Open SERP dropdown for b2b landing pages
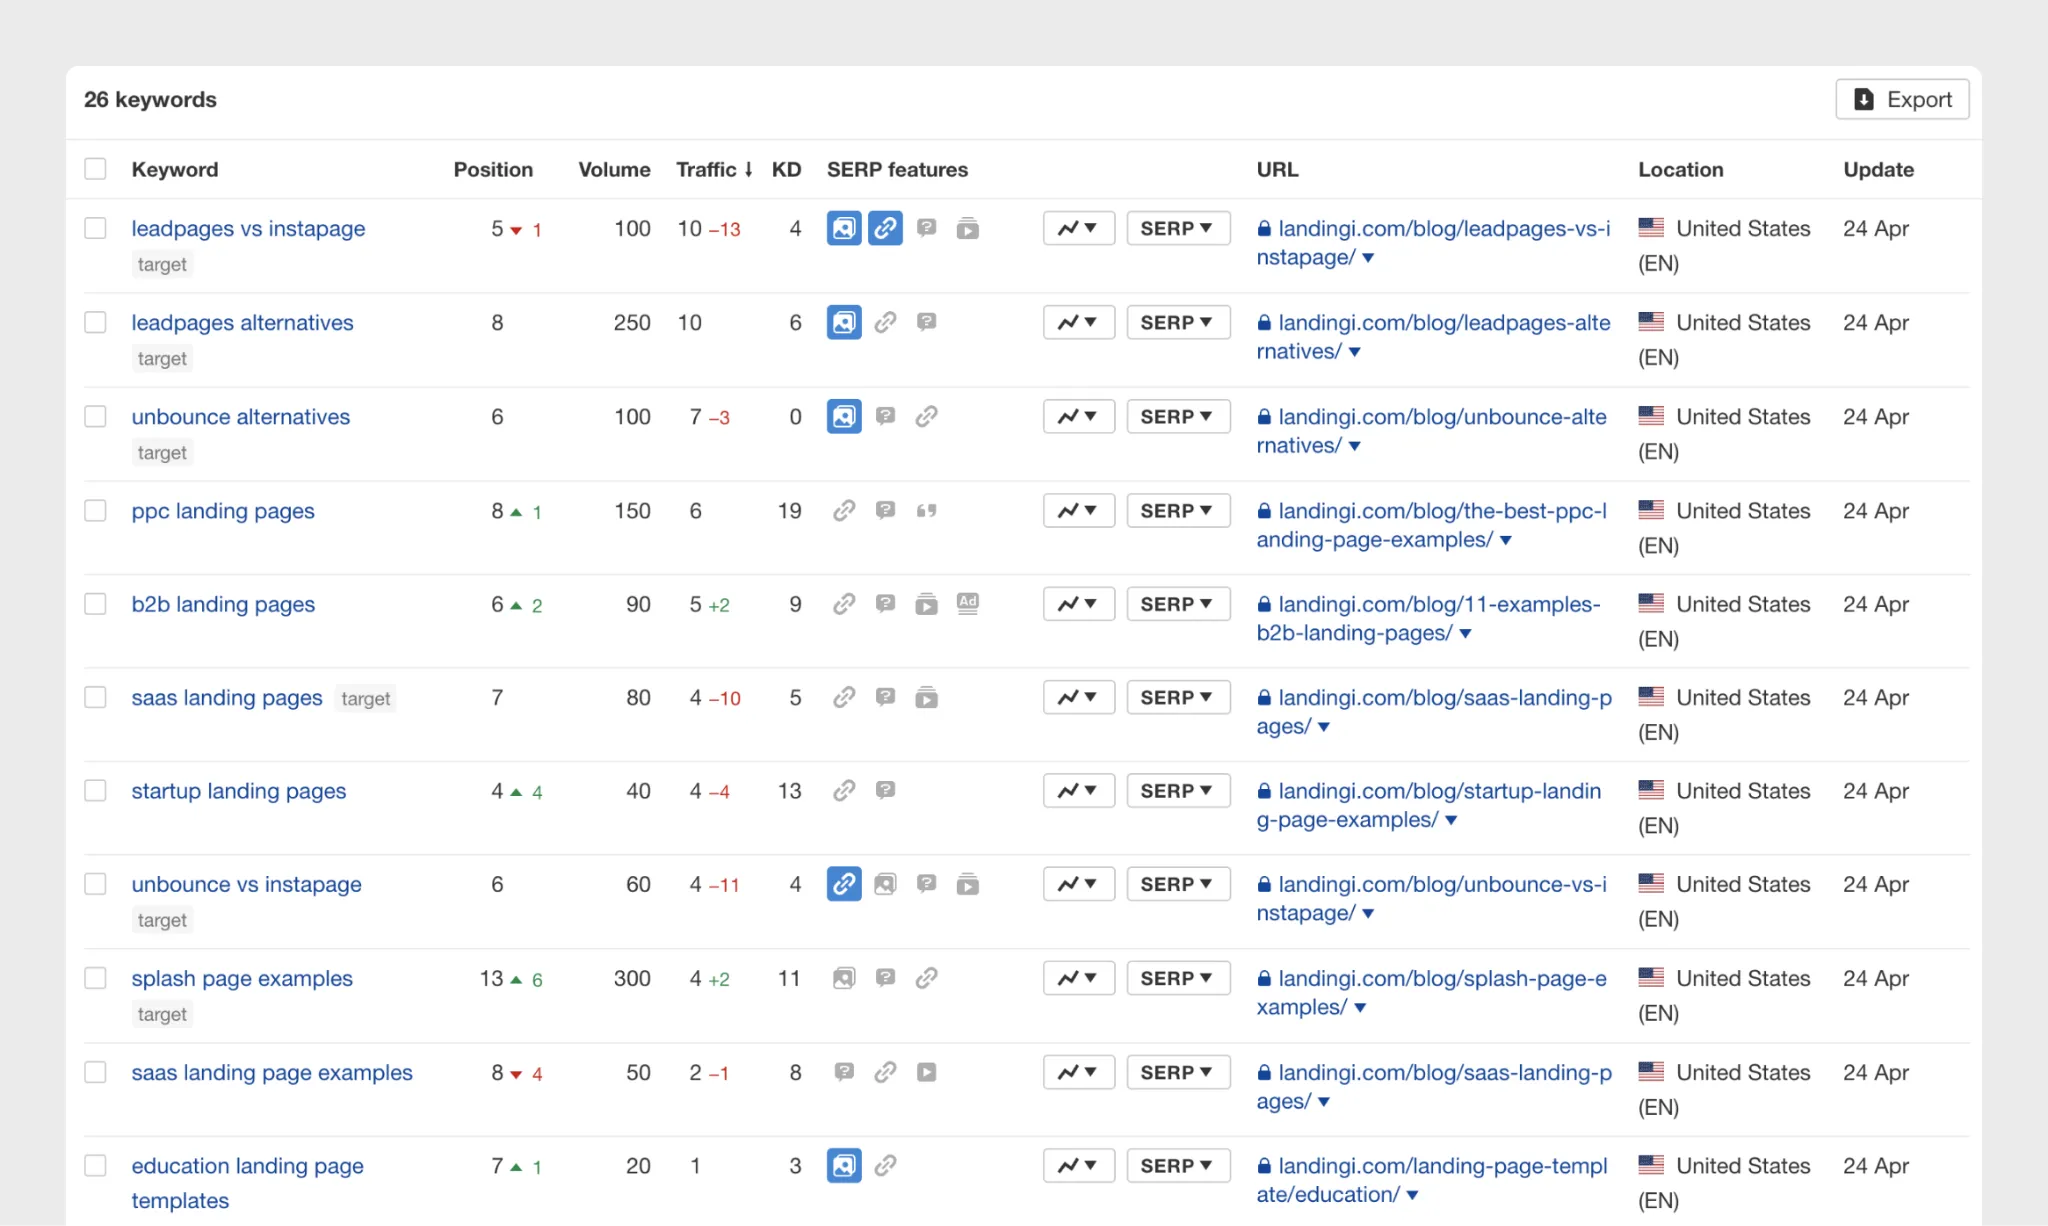This screenshot has width=2048, height=1226. tap(1177, 604)
